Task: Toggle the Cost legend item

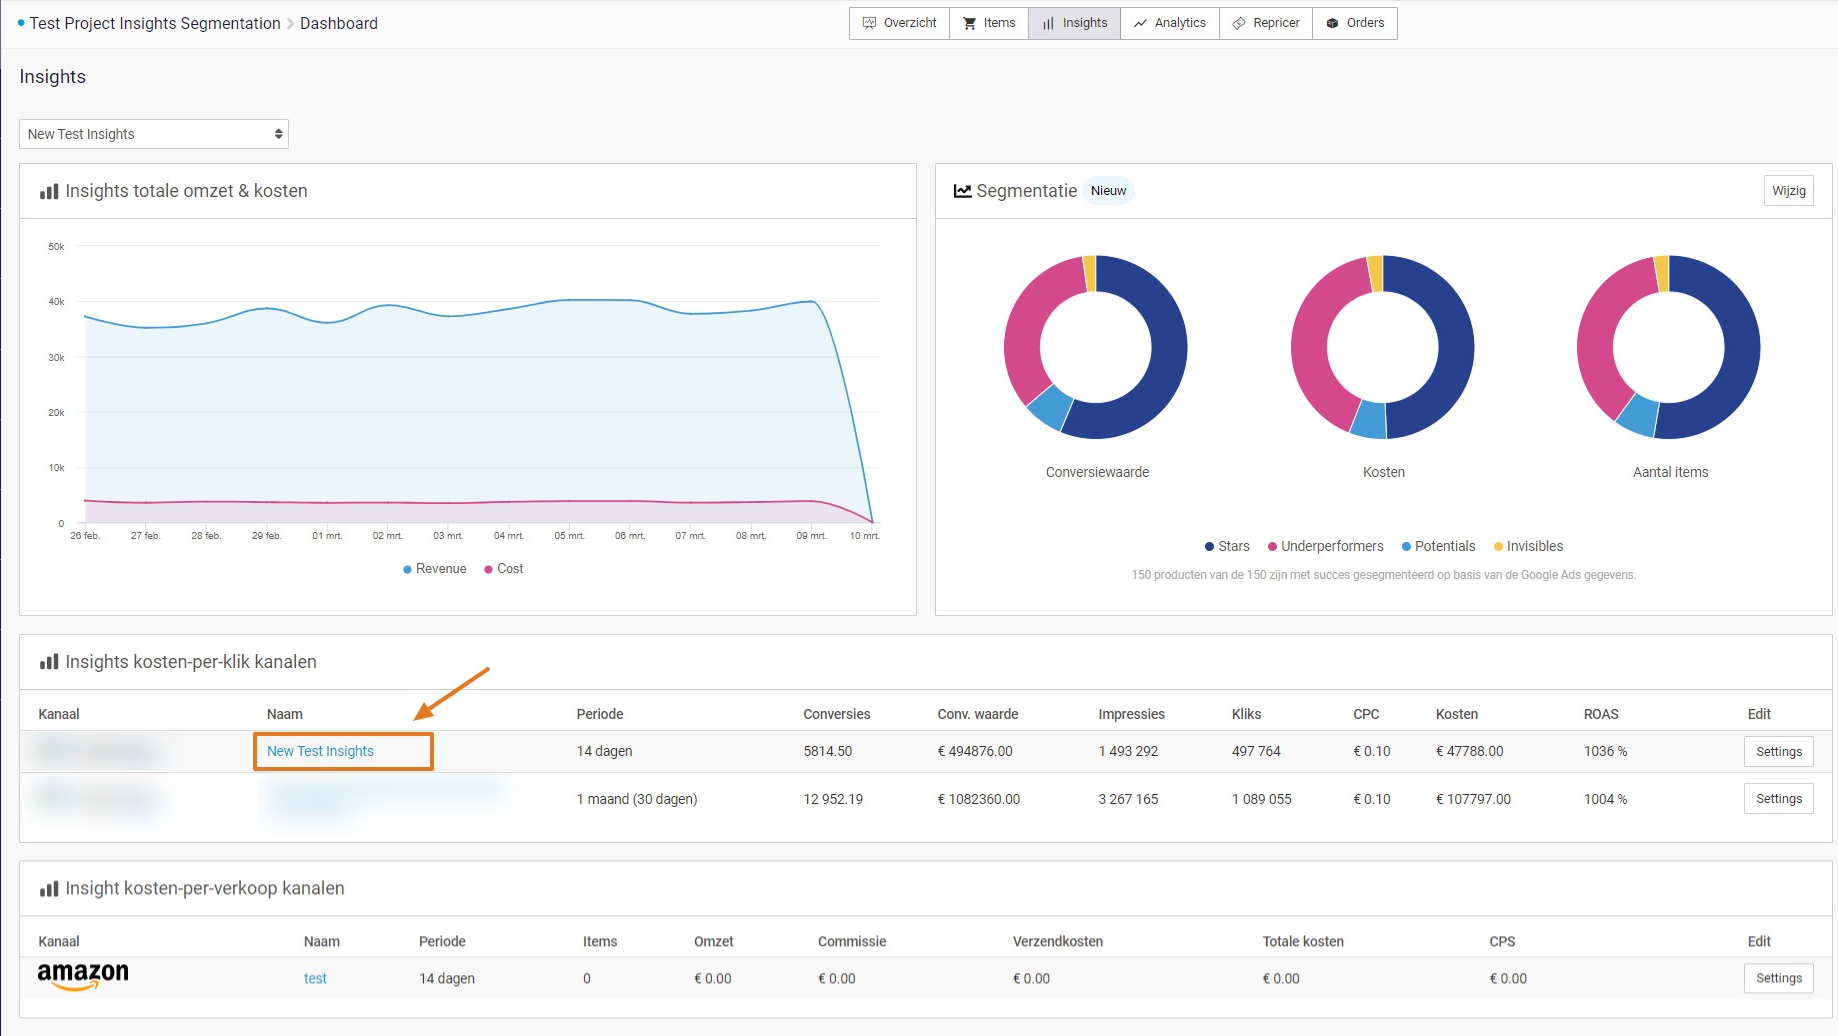Action: (504, 569)
